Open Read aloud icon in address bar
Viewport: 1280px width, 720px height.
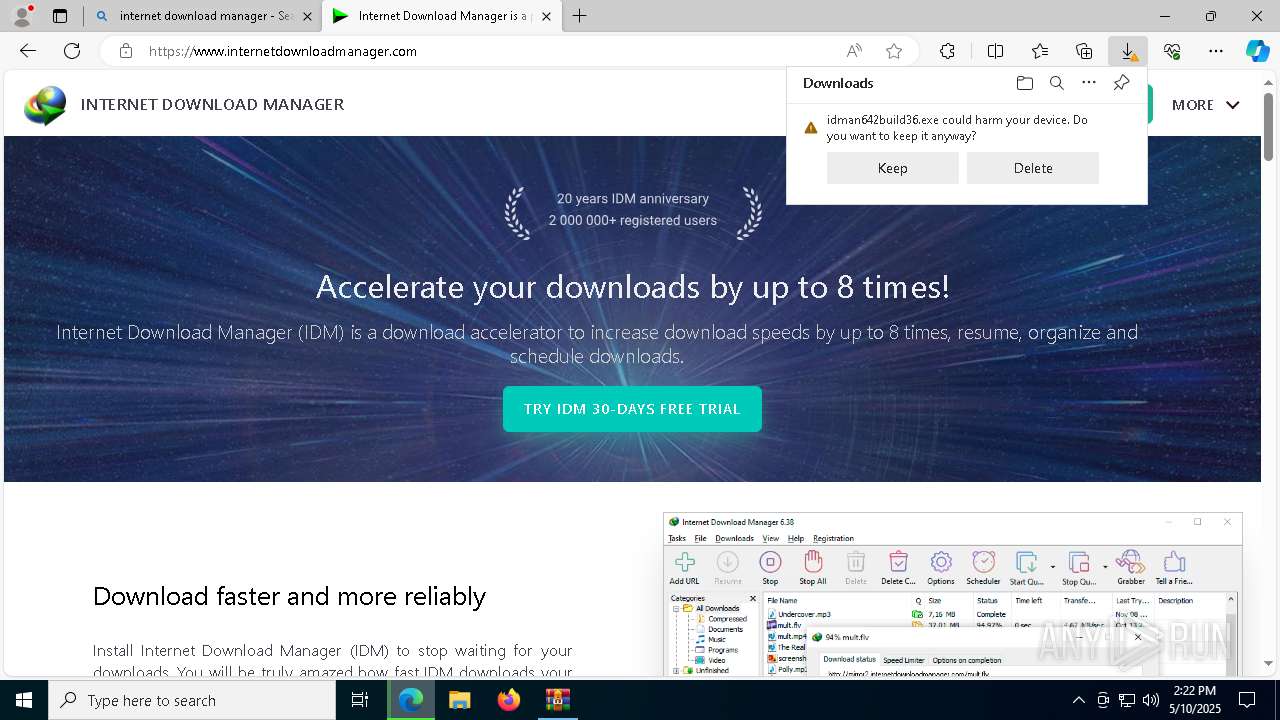click(x=854, y=51)
